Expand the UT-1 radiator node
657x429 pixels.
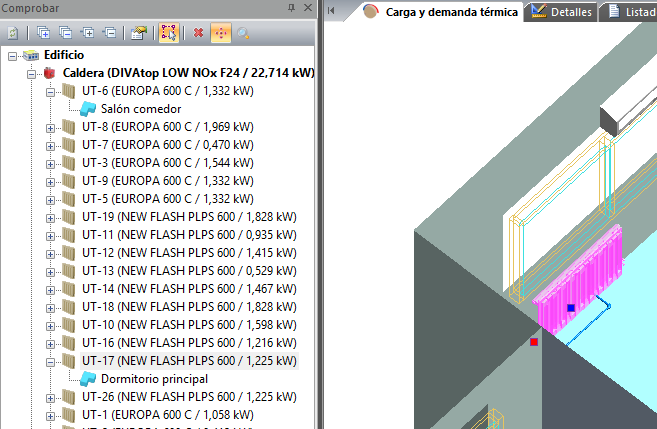click(50, 416)
